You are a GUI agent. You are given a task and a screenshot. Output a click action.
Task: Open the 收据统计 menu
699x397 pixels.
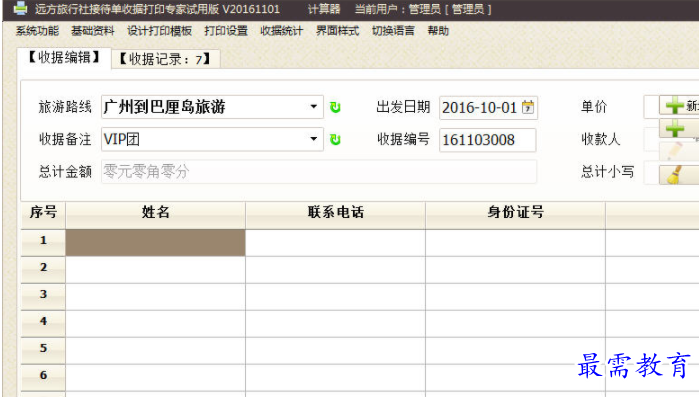[x=282, y=31]
